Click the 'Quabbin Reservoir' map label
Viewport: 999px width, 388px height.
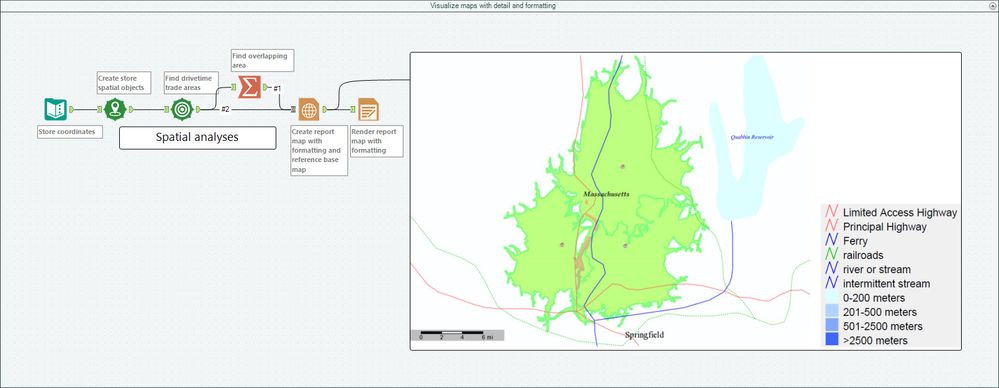tap(752, 137)
